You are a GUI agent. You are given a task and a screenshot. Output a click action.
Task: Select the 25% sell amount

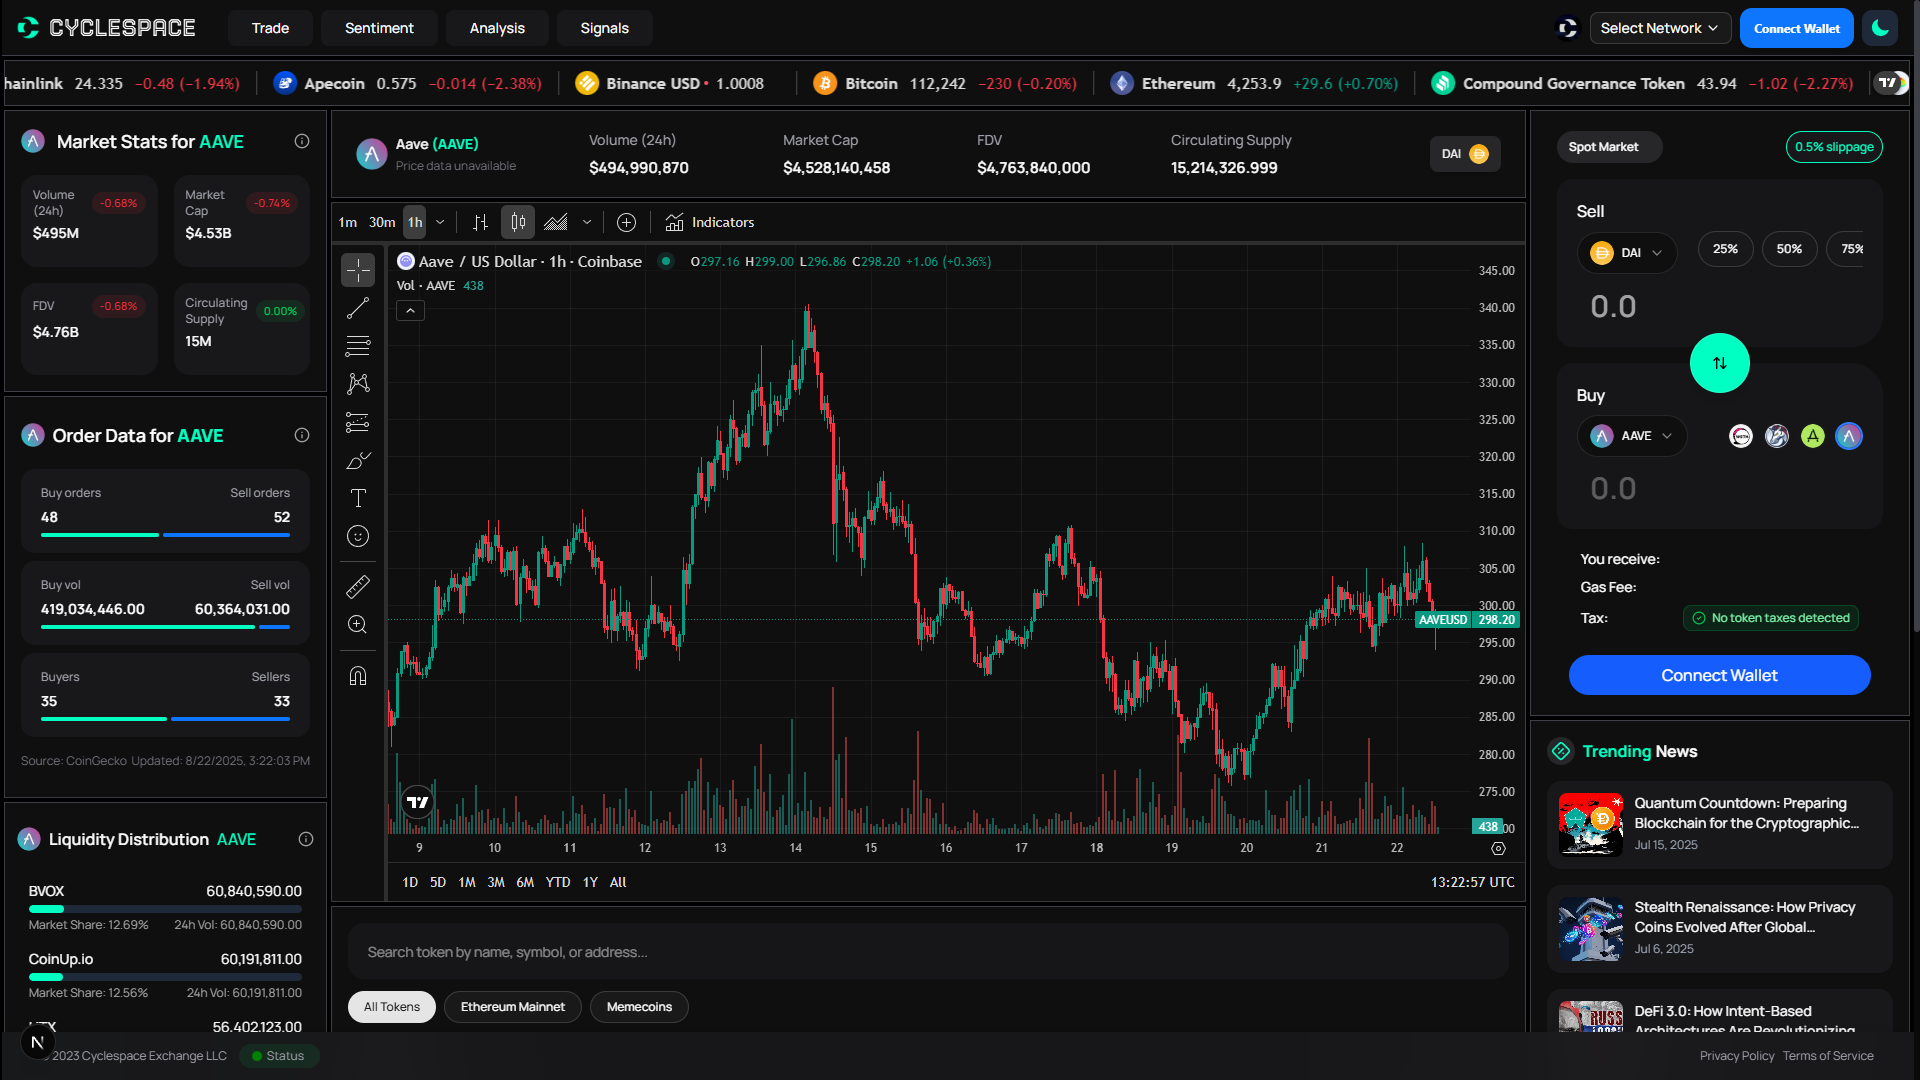point(1725,249)
